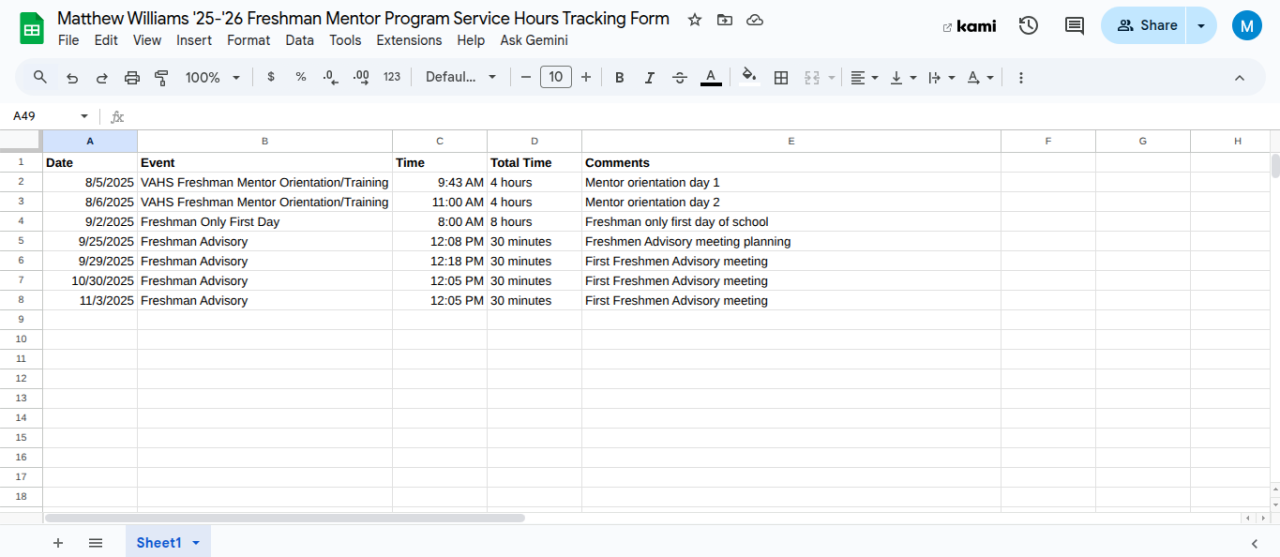The image size is (1280, 557).
Task: Open the text color picker
Action: [x=711, y=77]
